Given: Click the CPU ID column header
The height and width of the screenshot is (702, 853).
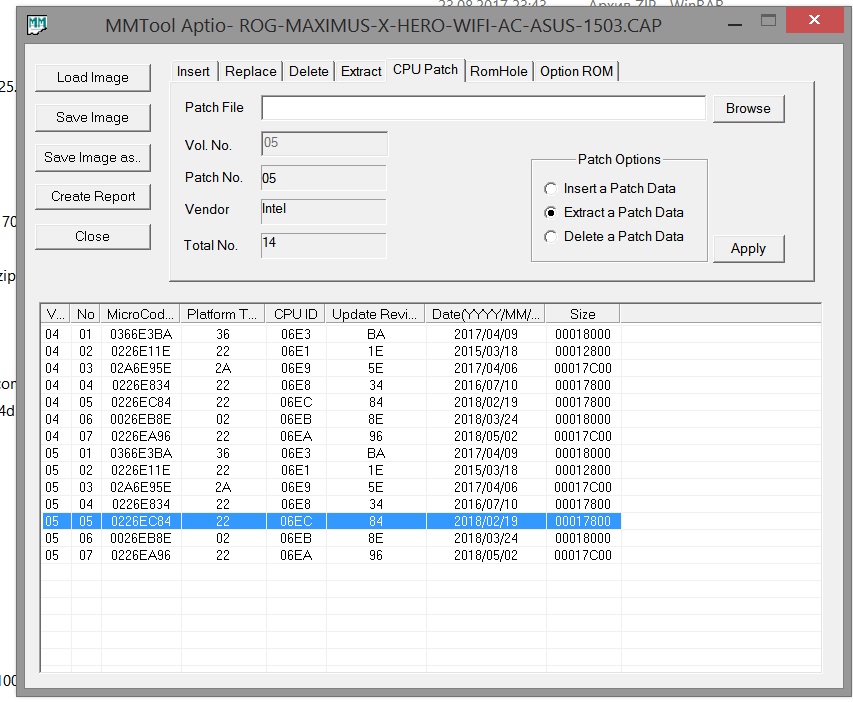Looking at the screenshot, I should point(296,314).
